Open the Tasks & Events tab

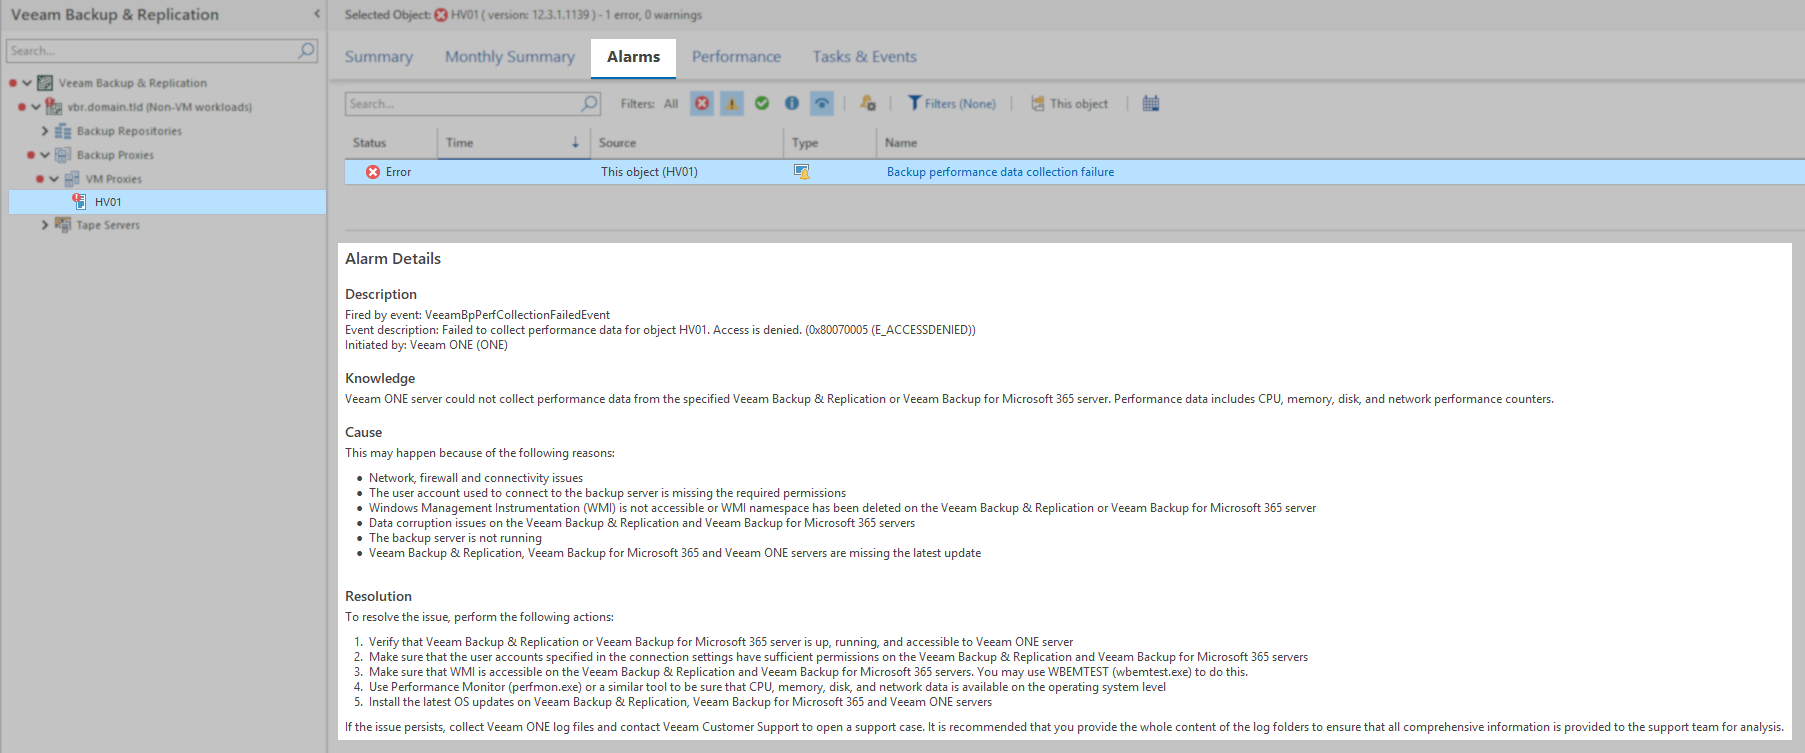point(864,57)
